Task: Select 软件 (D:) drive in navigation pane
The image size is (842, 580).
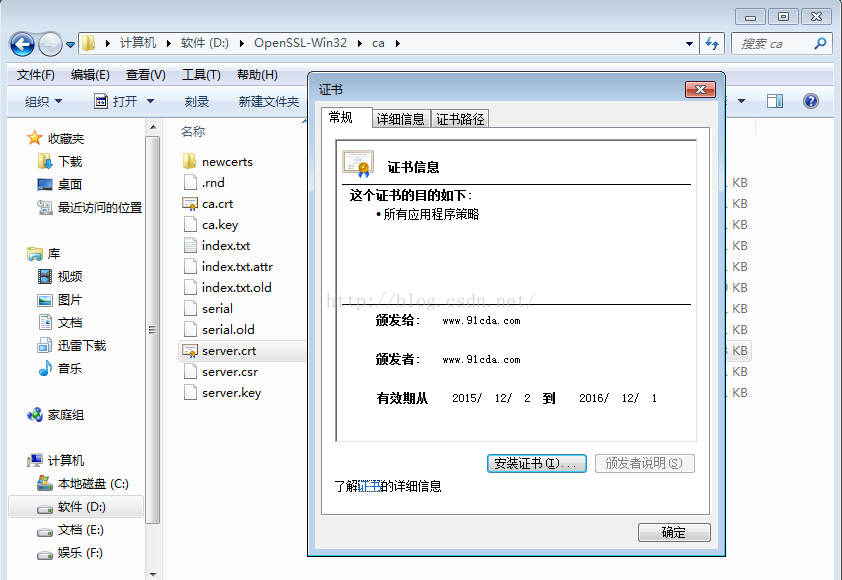Action: 76,507
